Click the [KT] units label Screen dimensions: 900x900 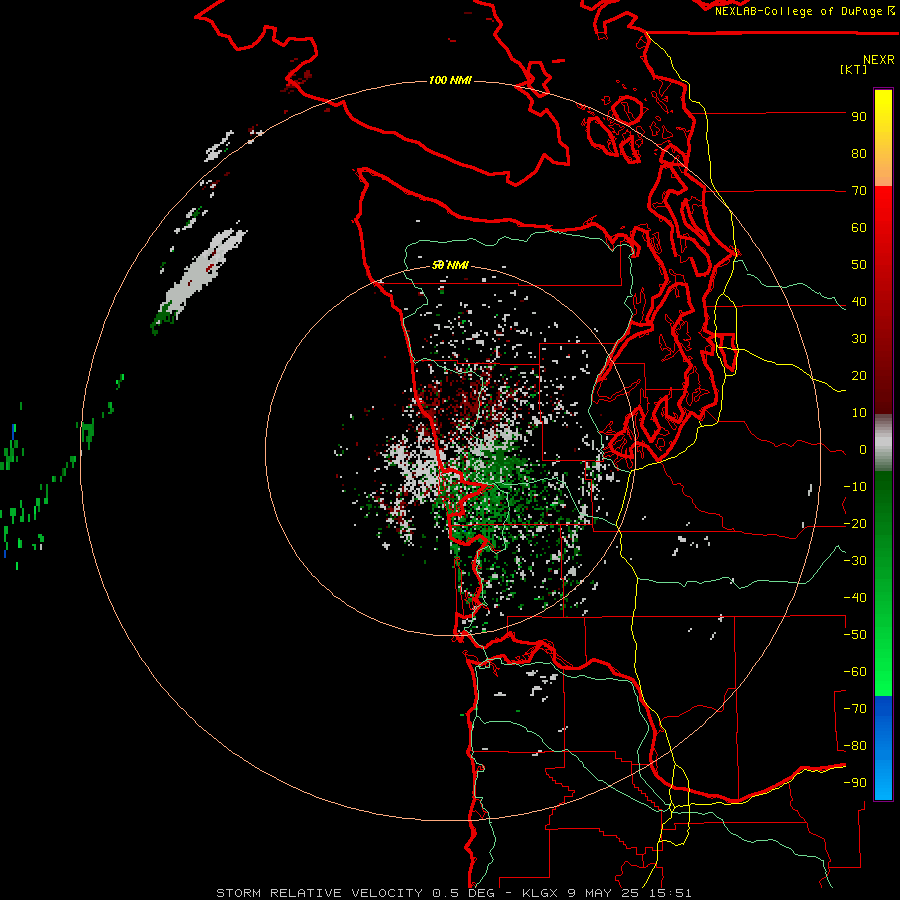coord(854,69)
